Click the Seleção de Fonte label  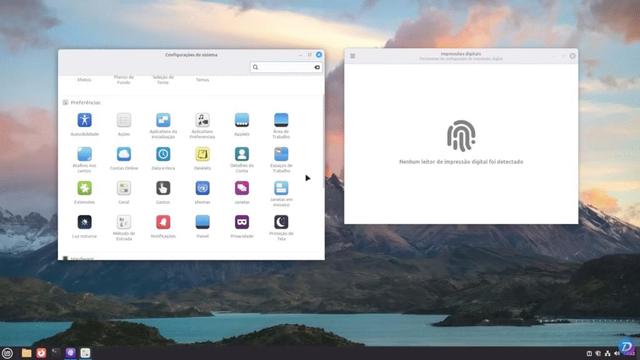click(x=163, y=80)
